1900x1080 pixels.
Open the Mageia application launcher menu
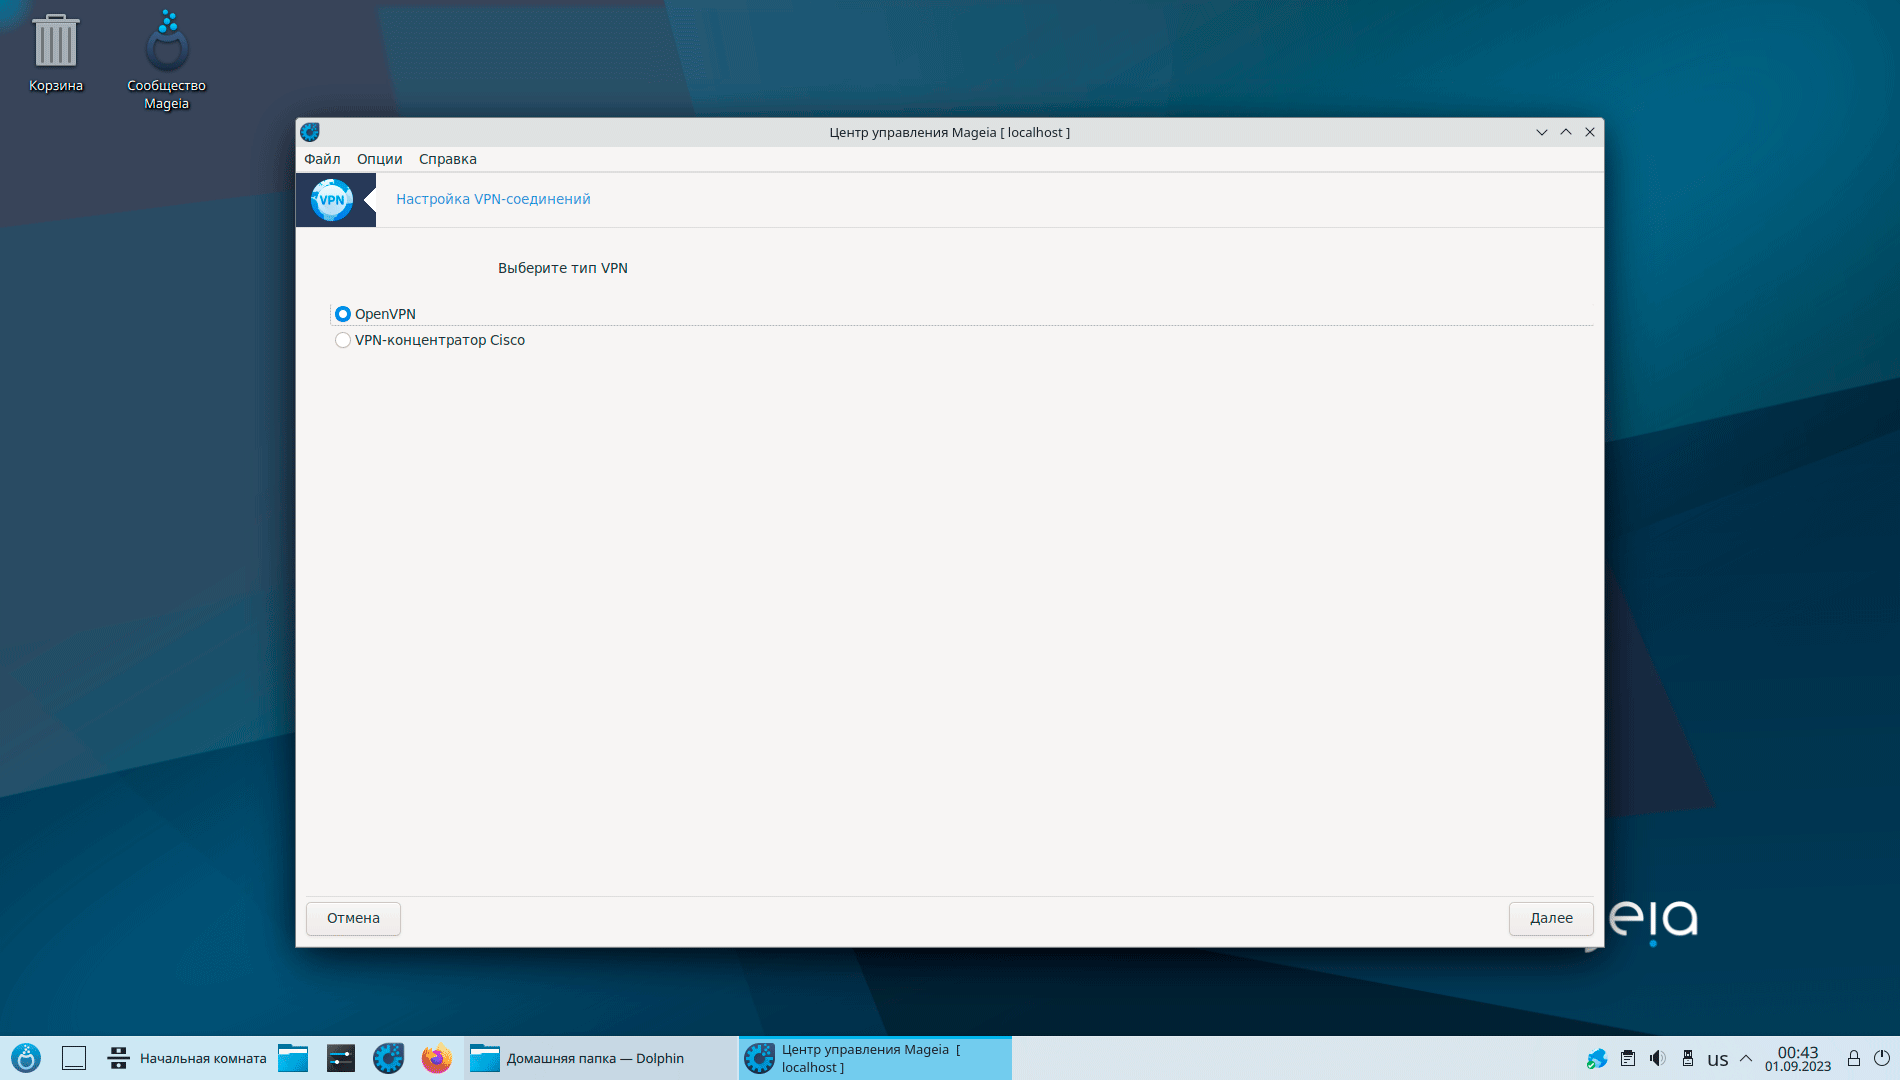26,1058
